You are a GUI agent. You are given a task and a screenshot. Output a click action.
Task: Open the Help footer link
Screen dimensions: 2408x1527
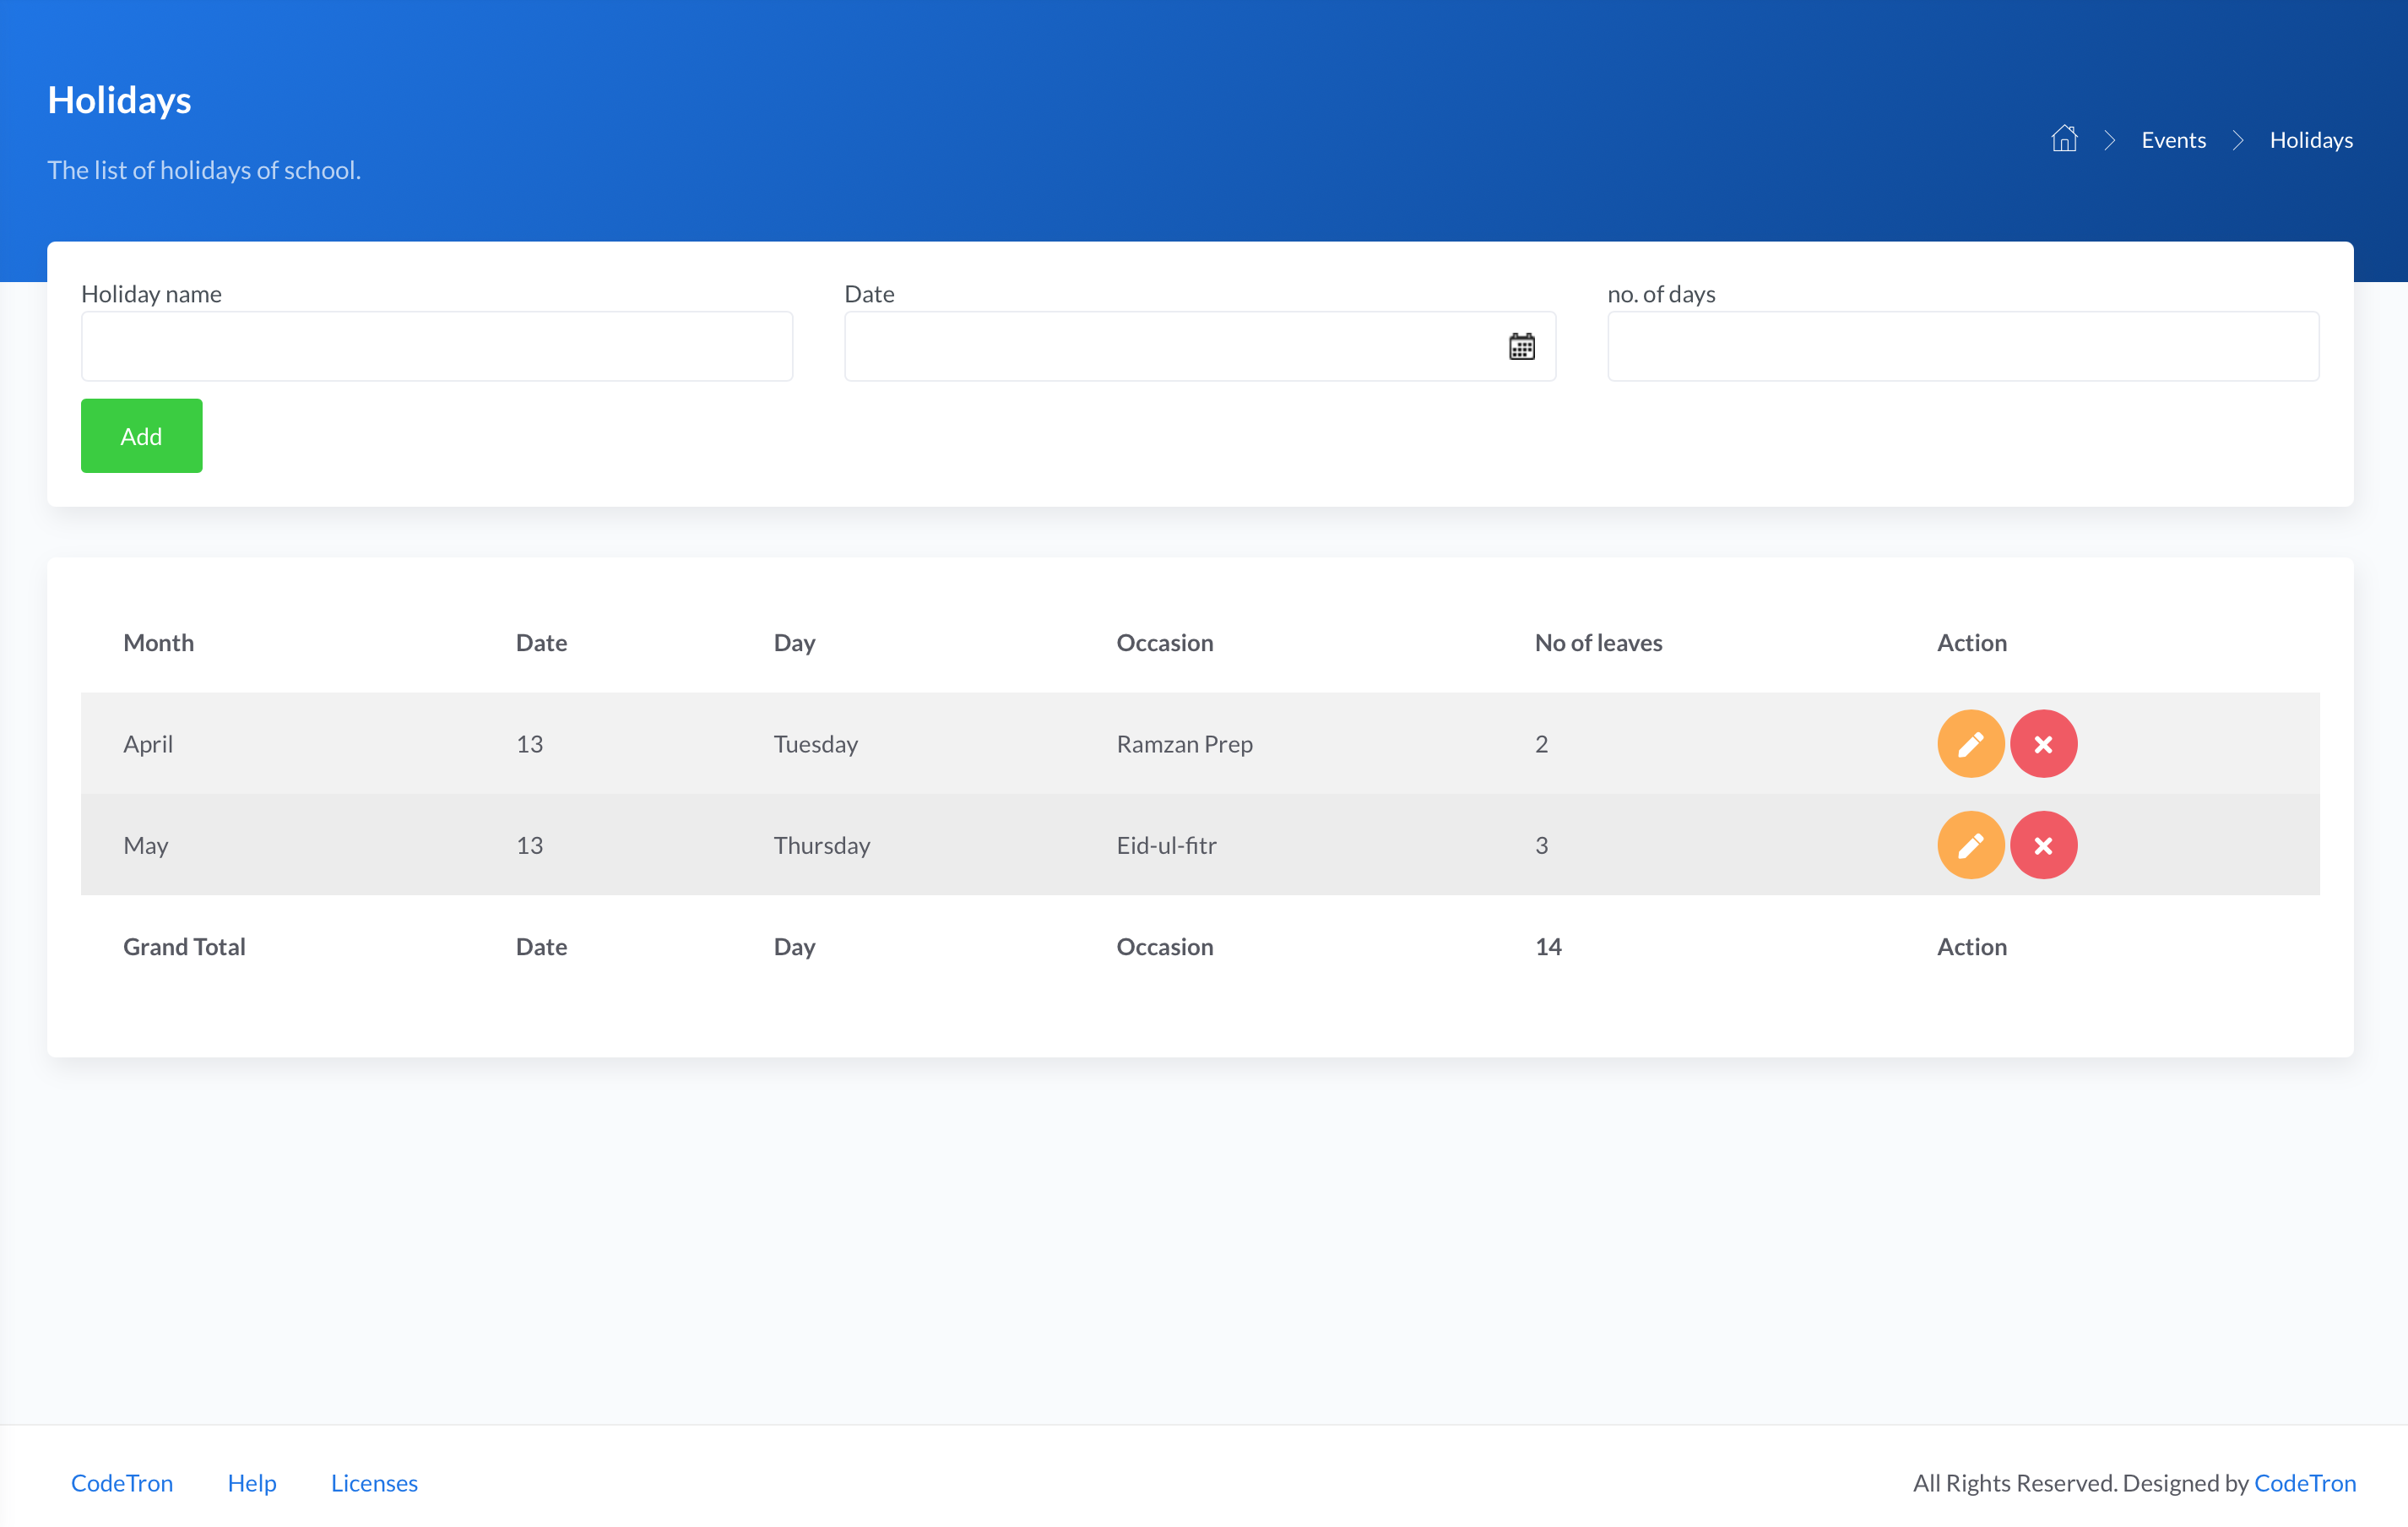point(252,1482)
